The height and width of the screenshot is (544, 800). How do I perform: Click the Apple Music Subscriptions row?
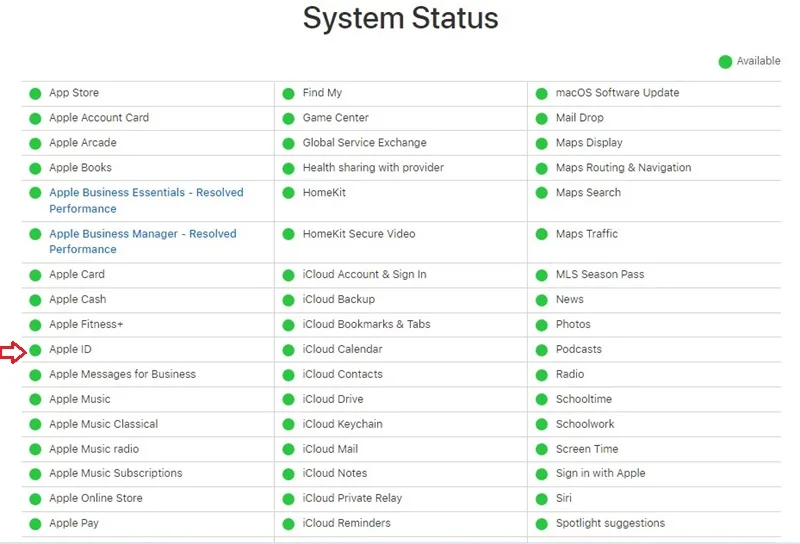click(x=115, y=473)
